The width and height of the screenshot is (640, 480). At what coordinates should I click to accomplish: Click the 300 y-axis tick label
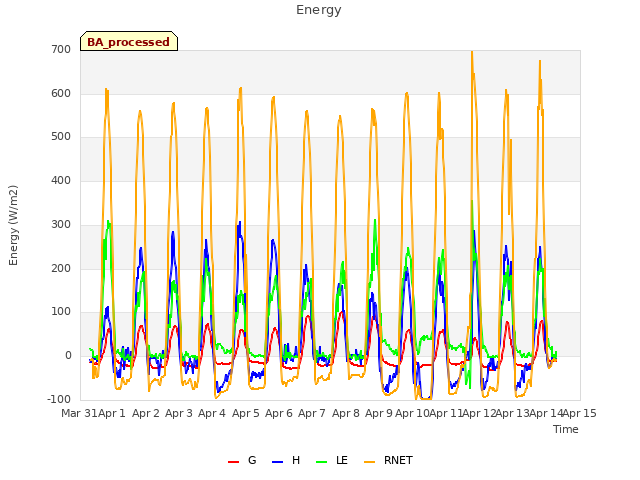point(61,224)
